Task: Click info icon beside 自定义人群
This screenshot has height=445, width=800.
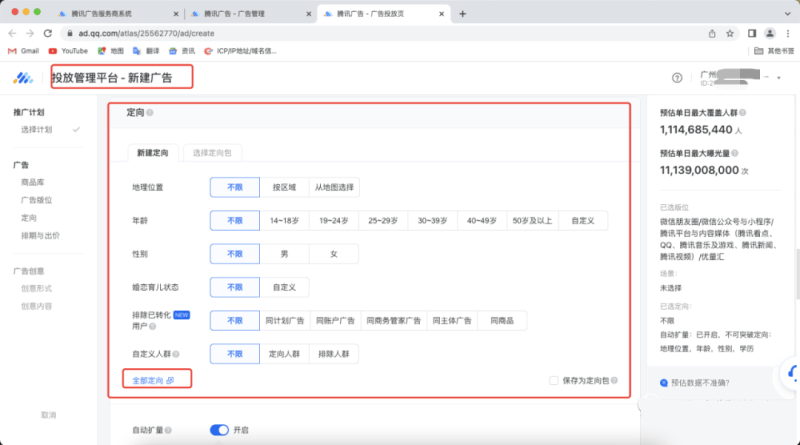Action: [x=176, y=354]
